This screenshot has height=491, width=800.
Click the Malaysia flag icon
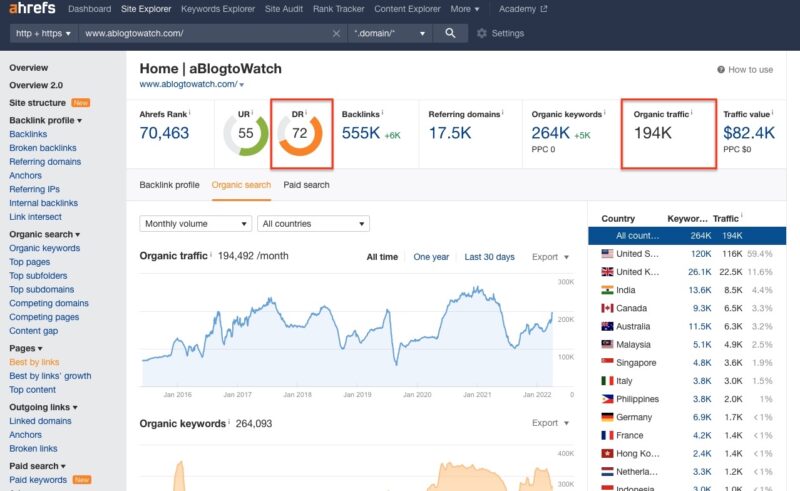(607, 345)
